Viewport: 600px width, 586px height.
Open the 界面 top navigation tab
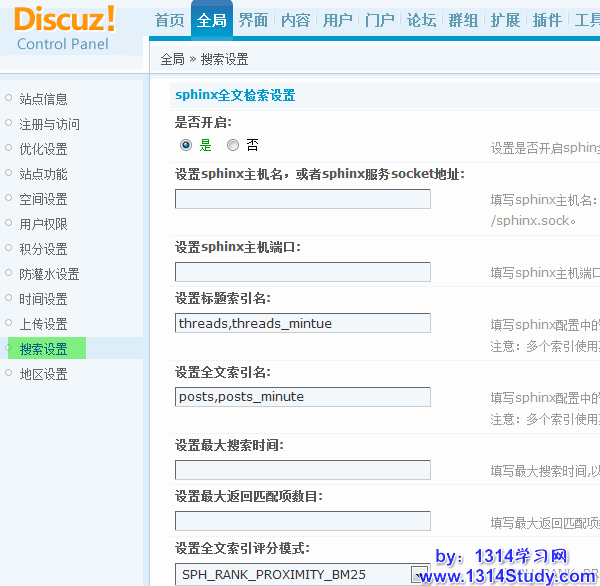click(253, 20)
